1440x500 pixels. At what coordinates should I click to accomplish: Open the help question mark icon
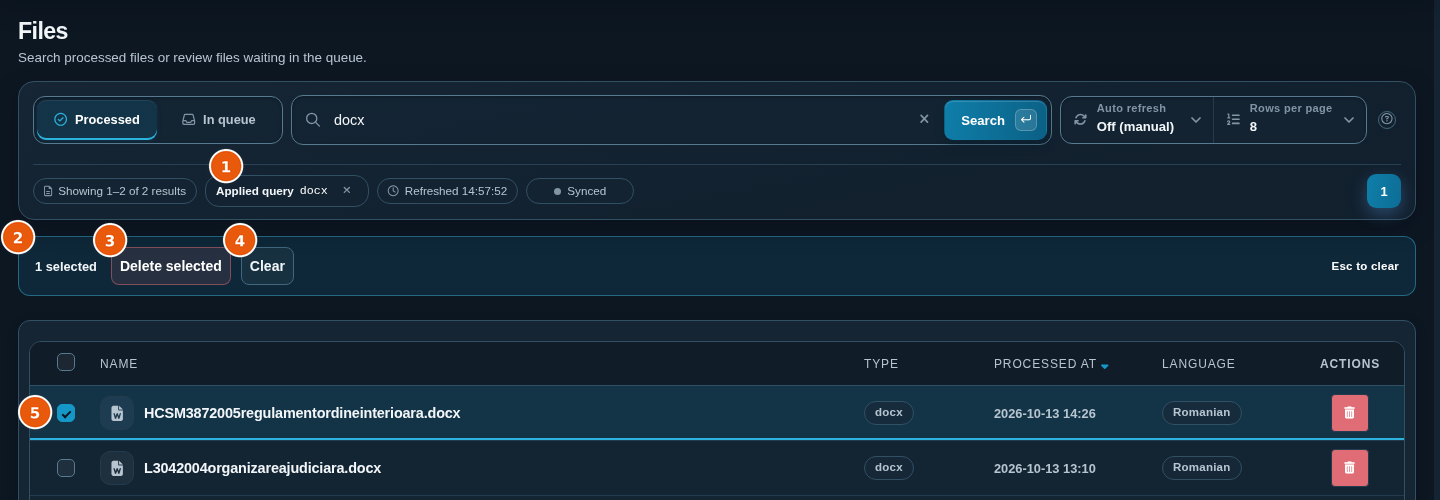(1387, 119)
